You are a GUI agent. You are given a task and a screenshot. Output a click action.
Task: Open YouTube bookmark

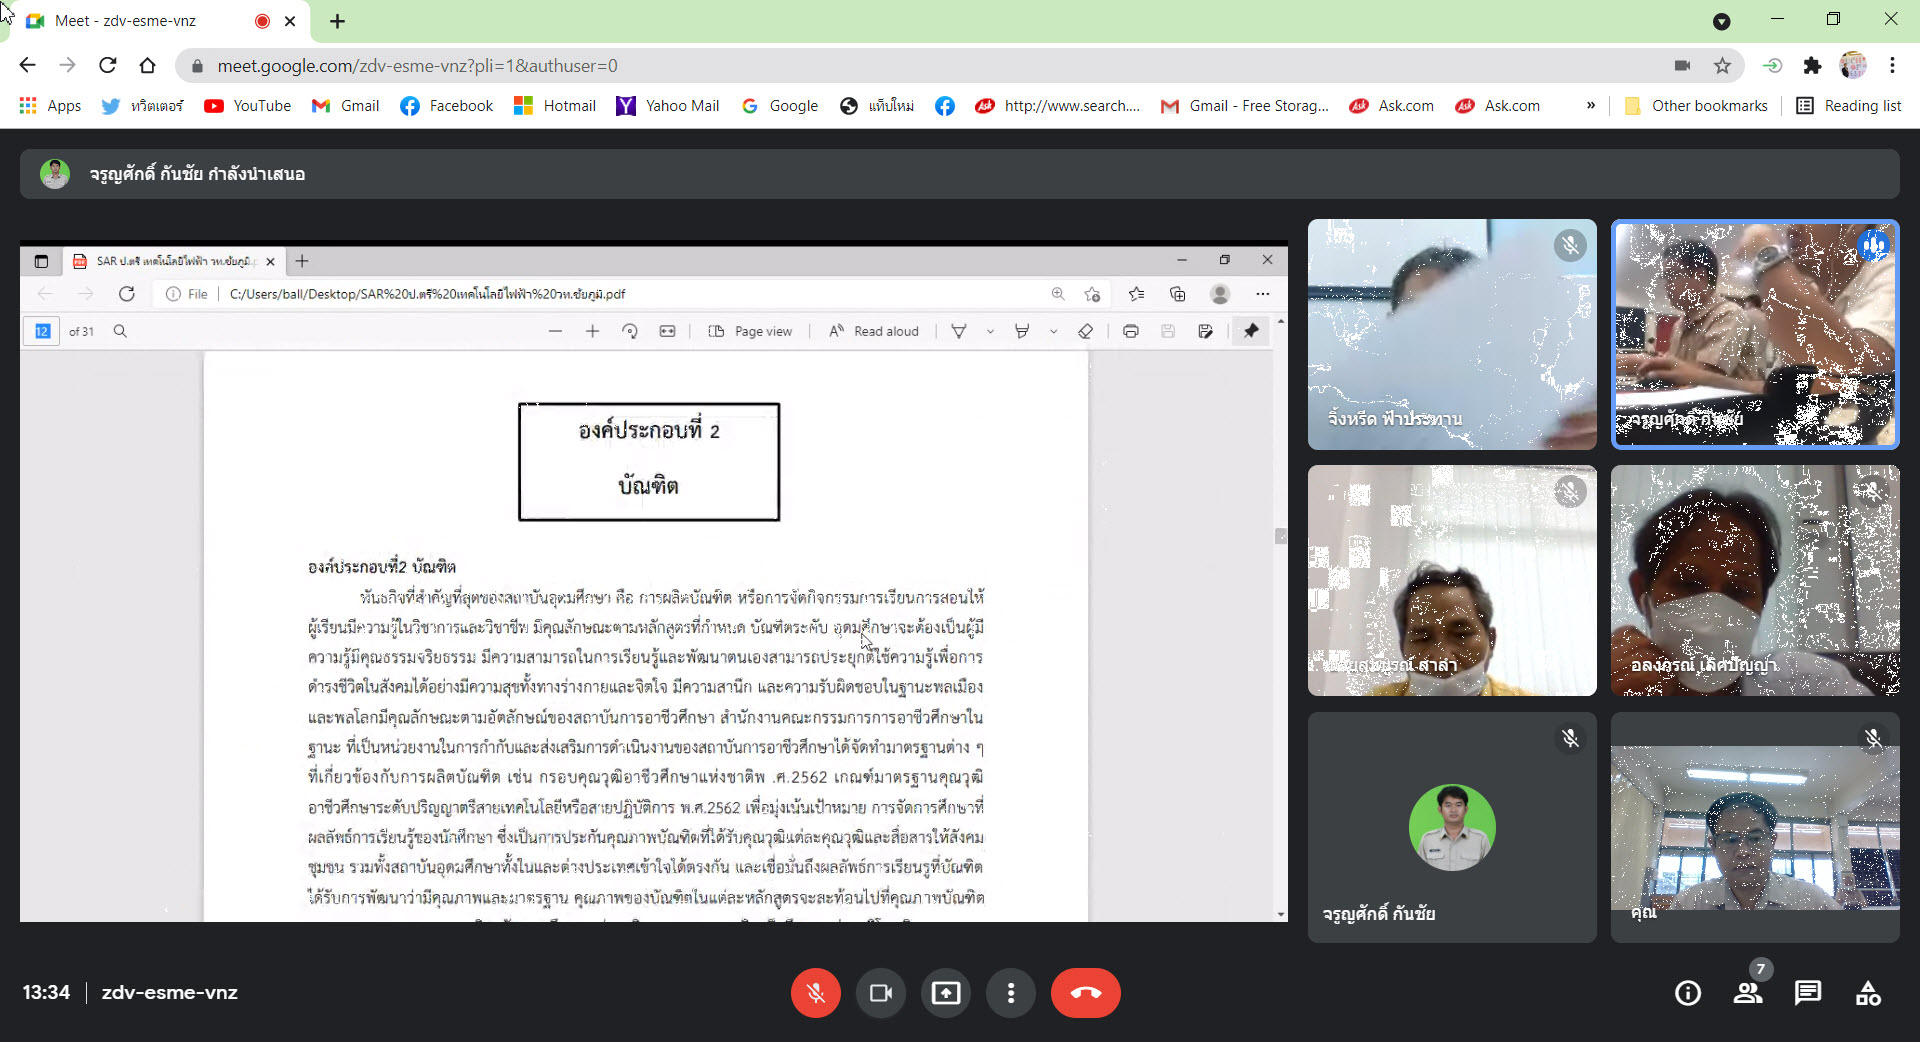pyautogui.click(x=247, y=106)
